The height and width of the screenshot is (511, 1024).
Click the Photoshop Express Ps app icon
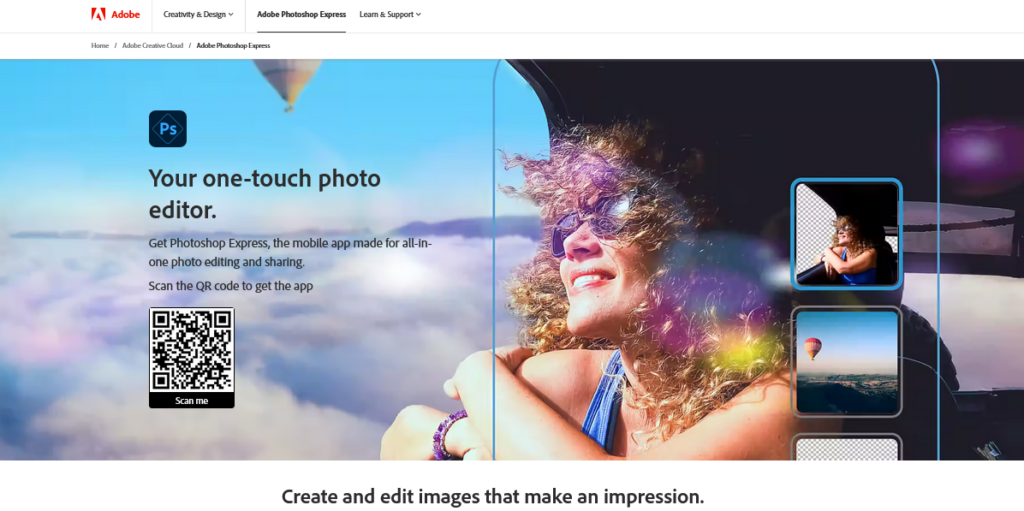click(168, 129)
